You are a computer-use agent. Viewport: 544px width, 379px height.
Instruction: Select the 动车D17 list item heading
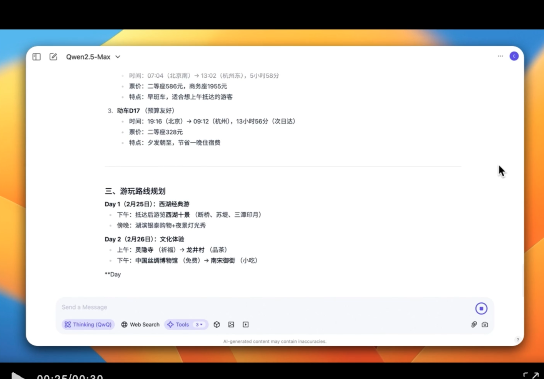[146, 111]
